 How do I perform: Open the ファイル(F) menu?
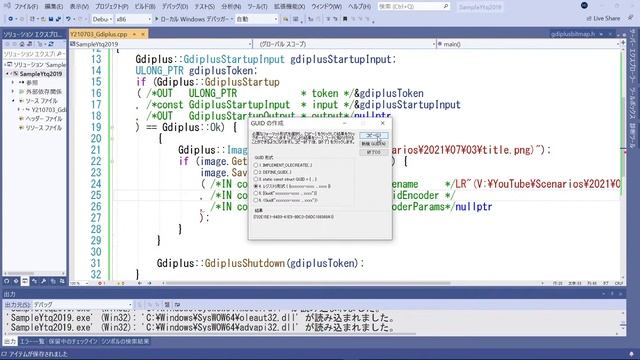pyautogui.click(x=27, y=7)
